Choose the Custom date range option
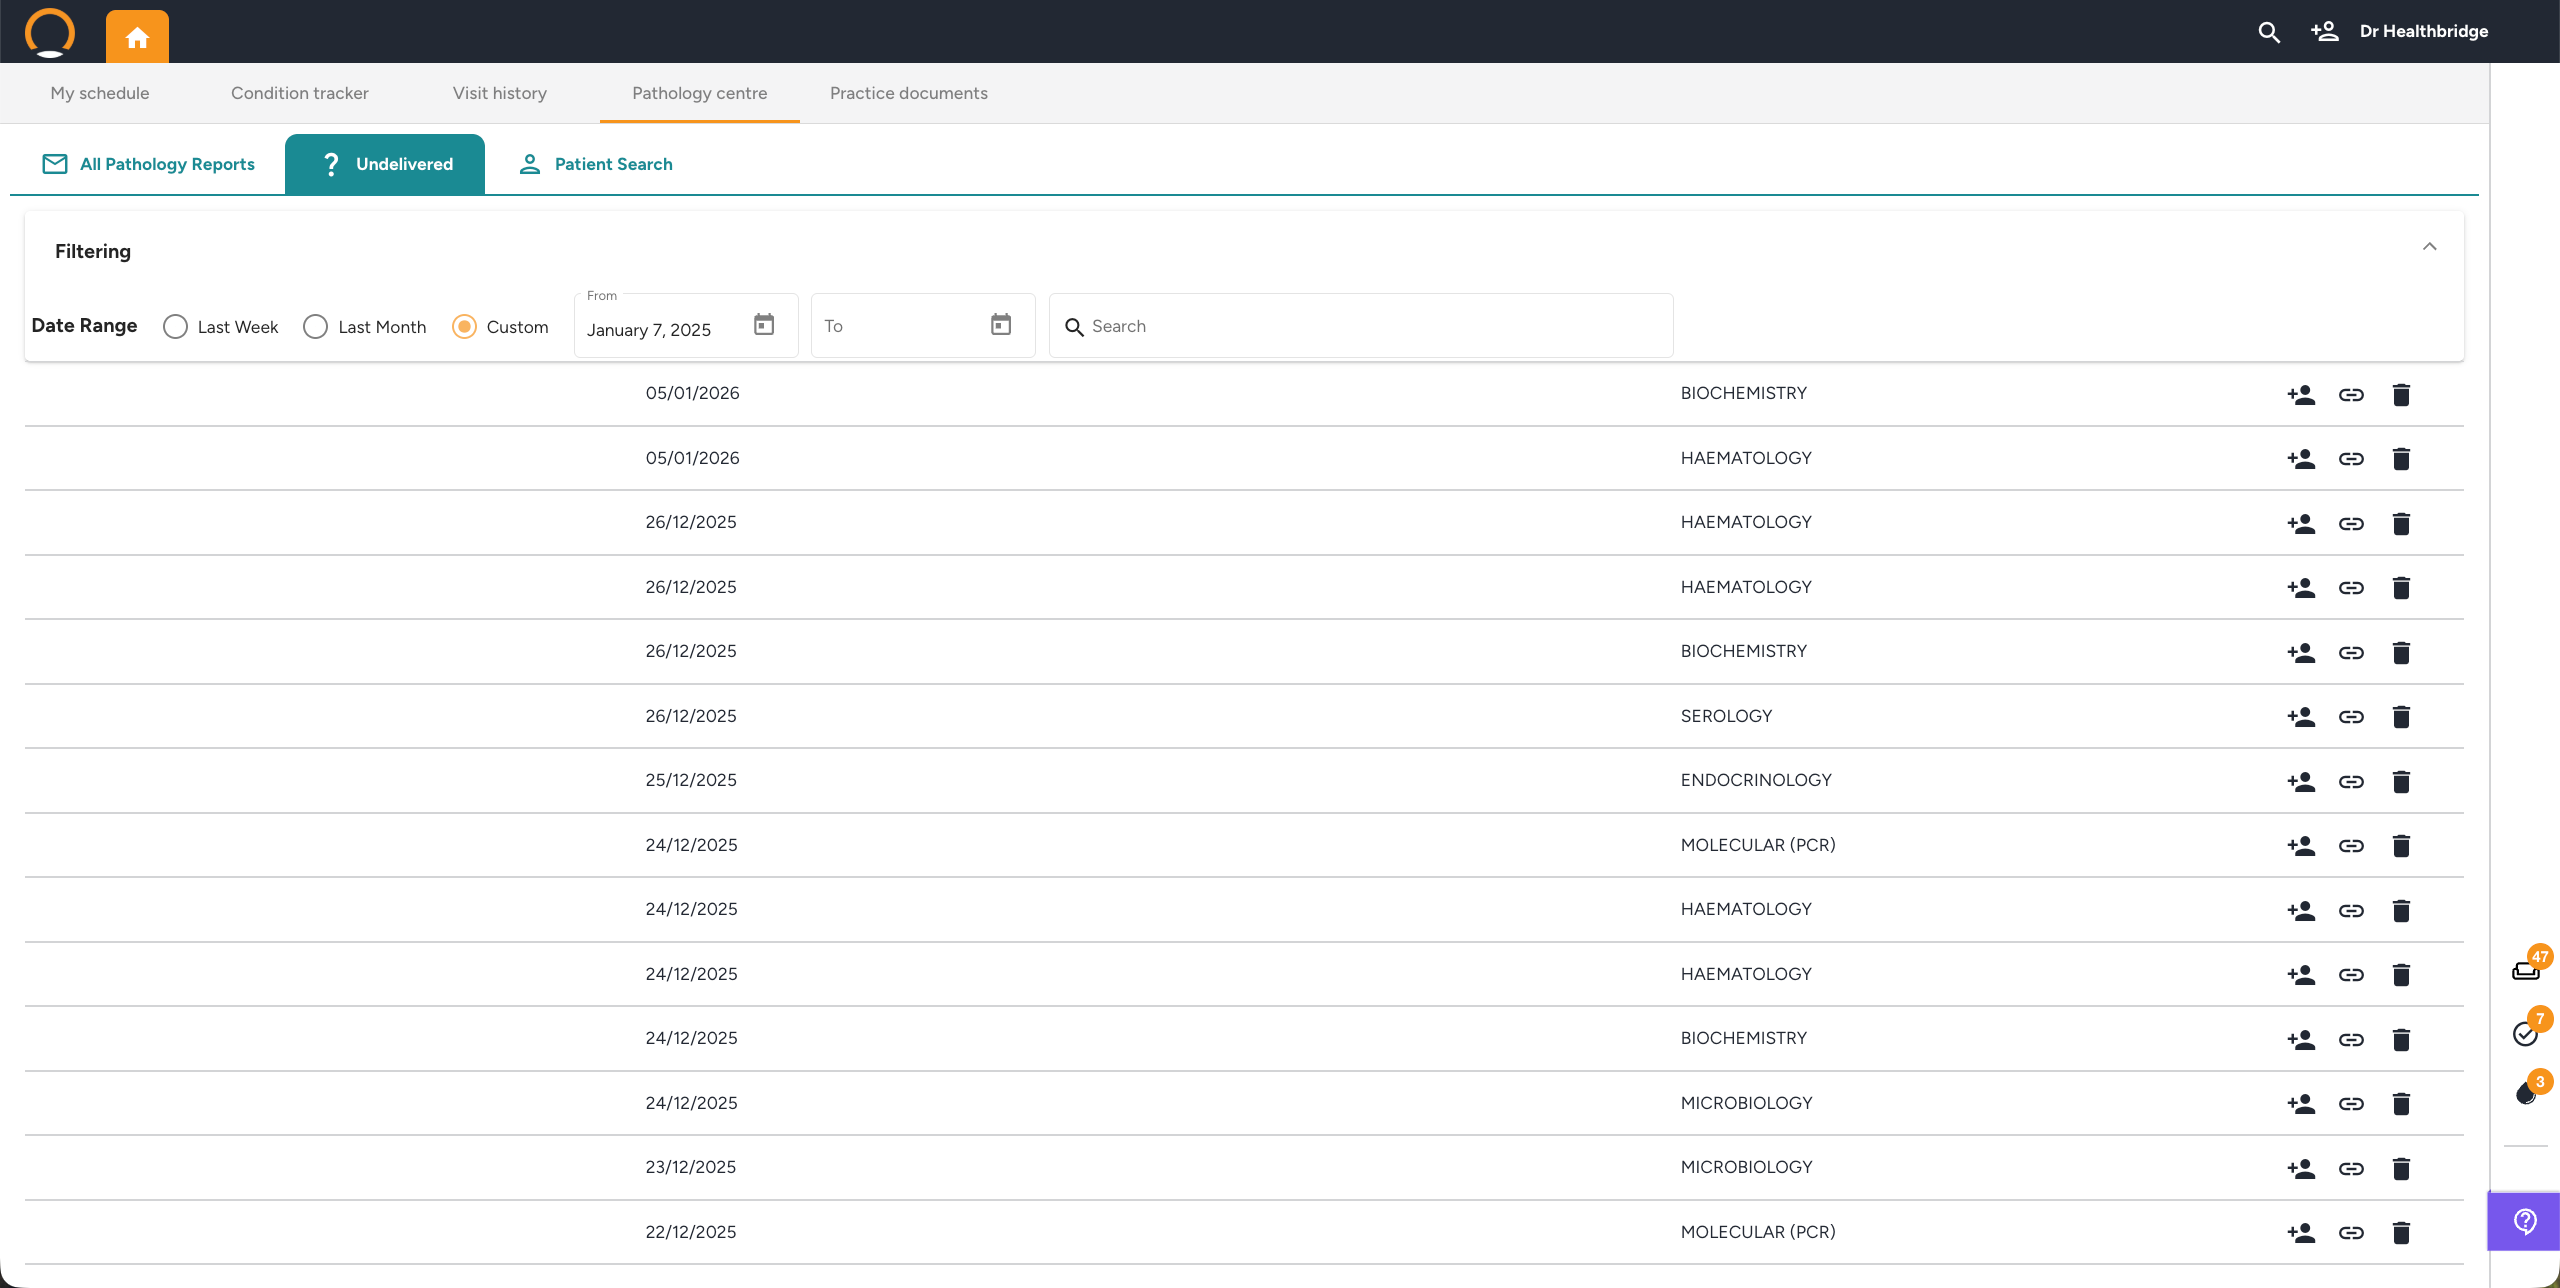2560x1288 pixels. tap(464, 327)
